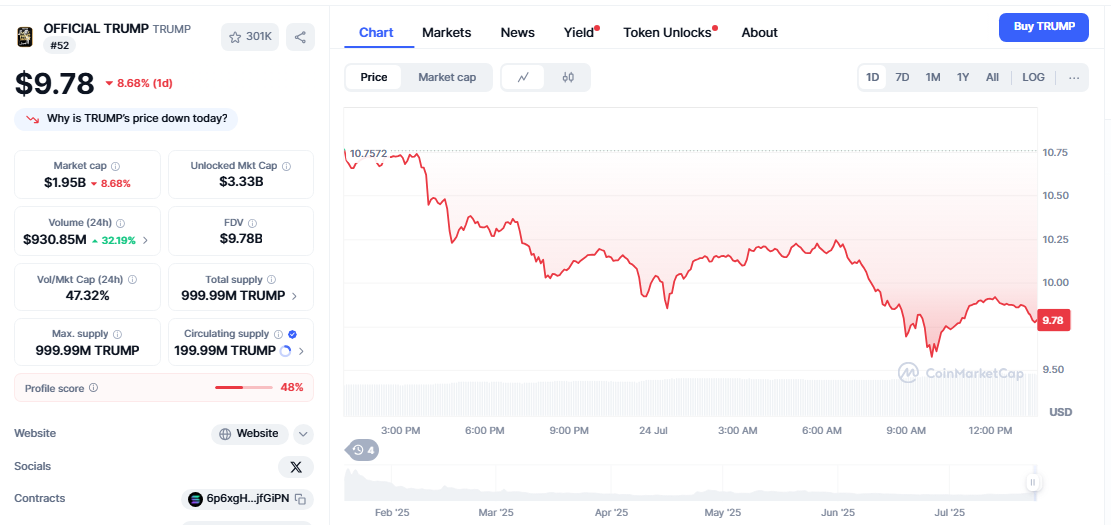Screen dimensions: 1111x525
Task: Select 7D time range
Action: click(902, 77)
